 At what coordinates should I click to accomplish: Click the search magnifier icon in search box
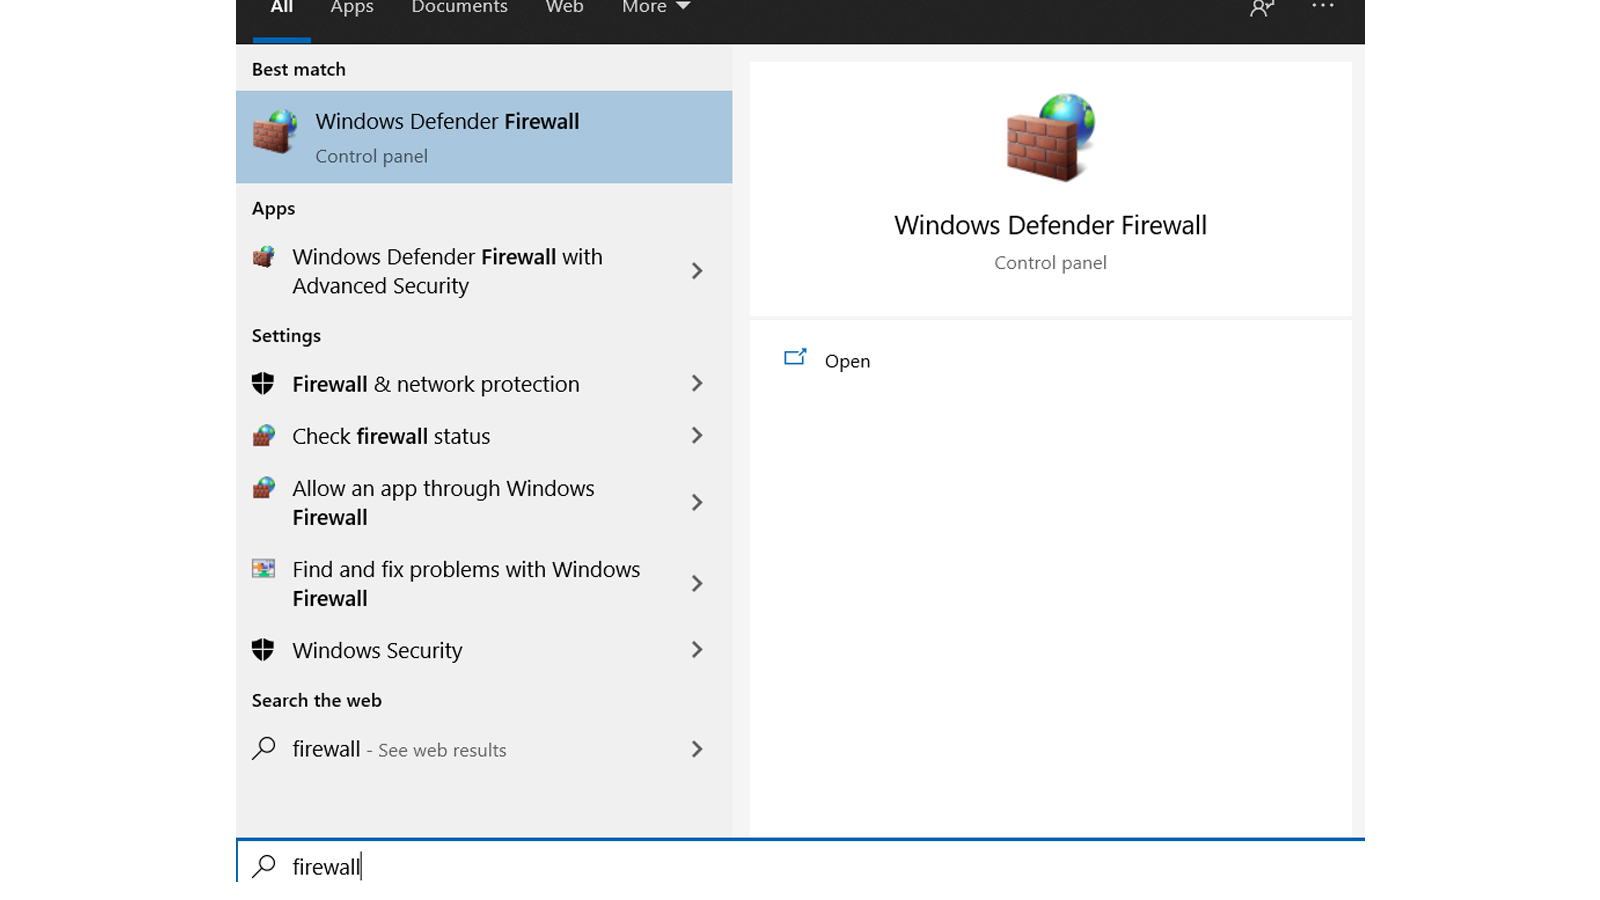(x=264, y=866)
